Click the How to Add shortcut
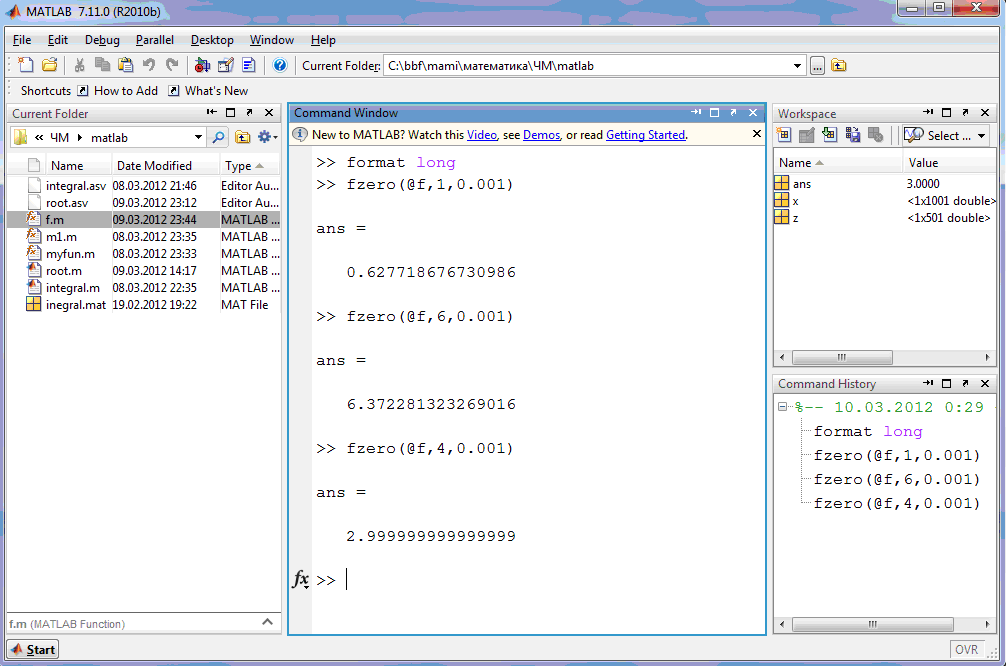1006x666 pixels. [x=118, y=90]
